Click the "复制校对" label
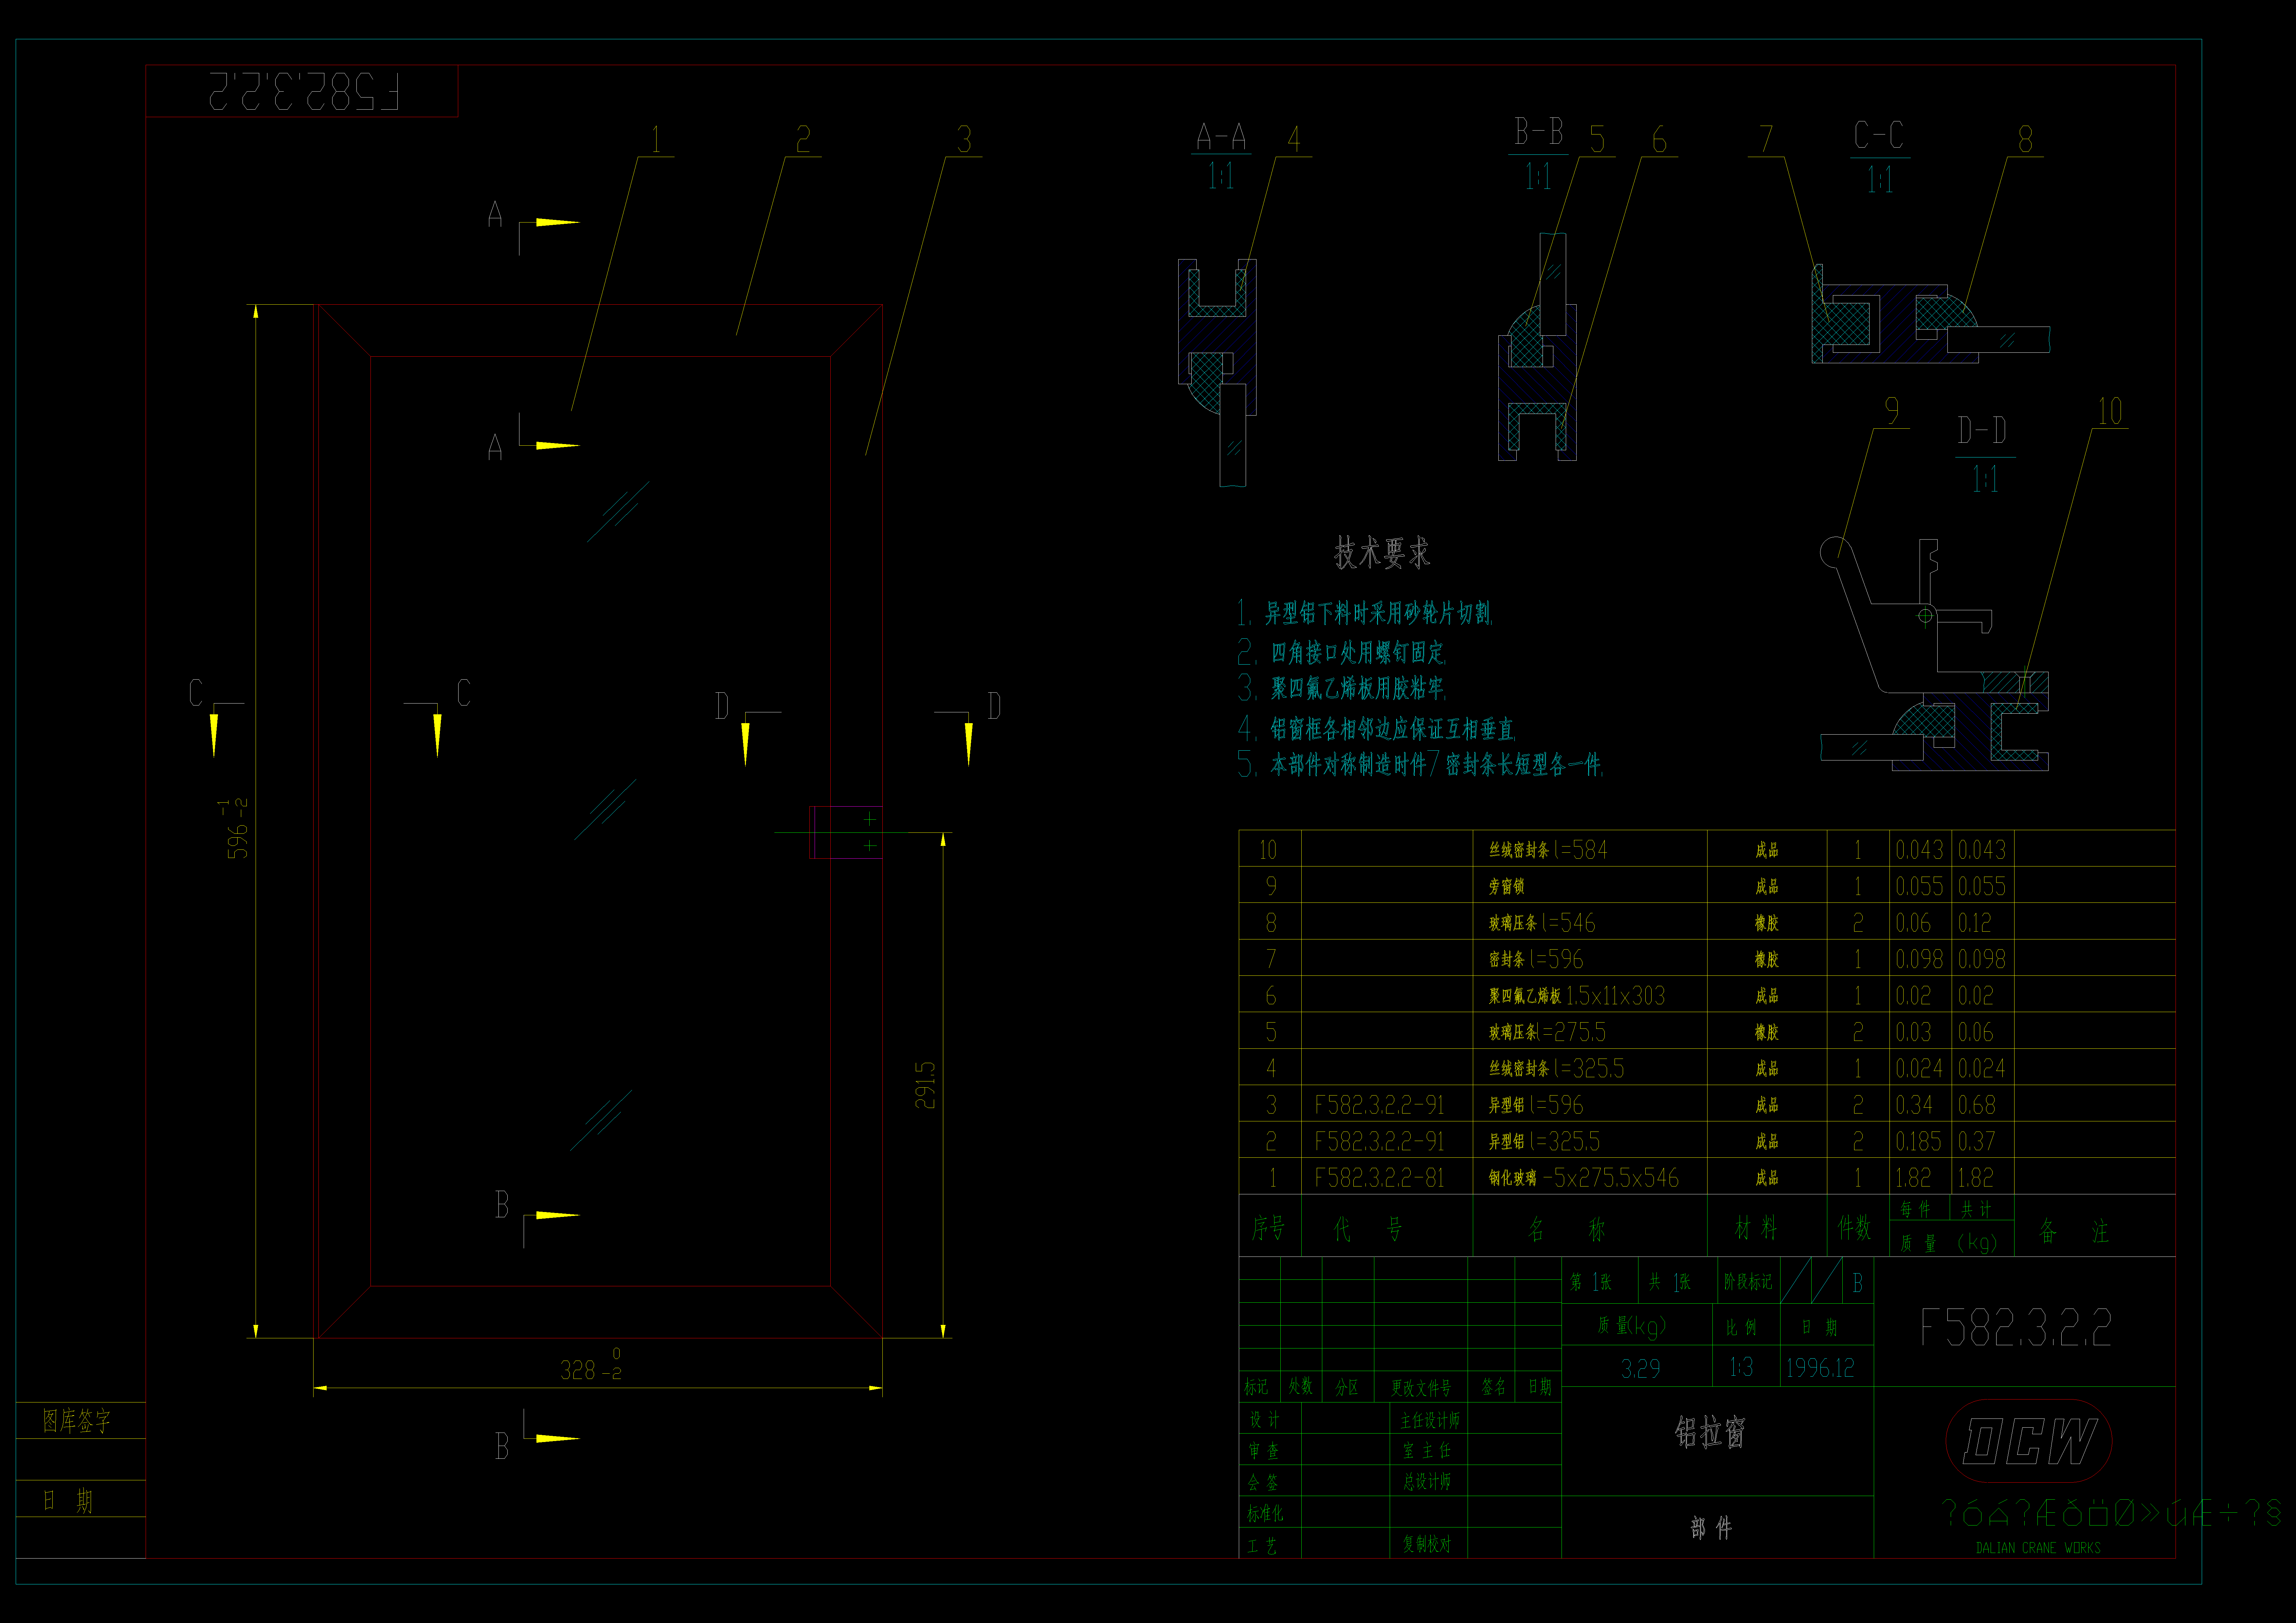Viewport: 2296px width, 1623px height. pyautogui.click(x=1427, y=1544)
